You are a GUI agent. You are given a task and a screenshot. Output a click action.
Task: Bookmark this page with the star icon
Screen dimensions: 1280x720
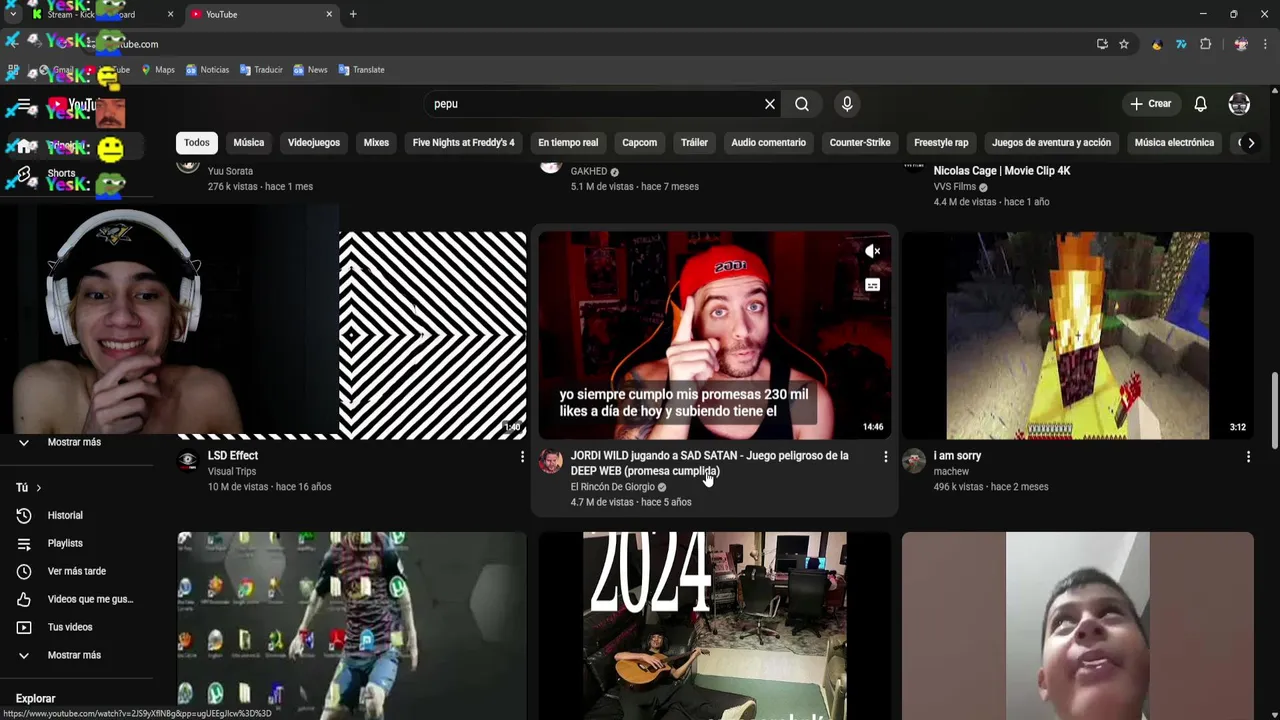coord(1124,44)
